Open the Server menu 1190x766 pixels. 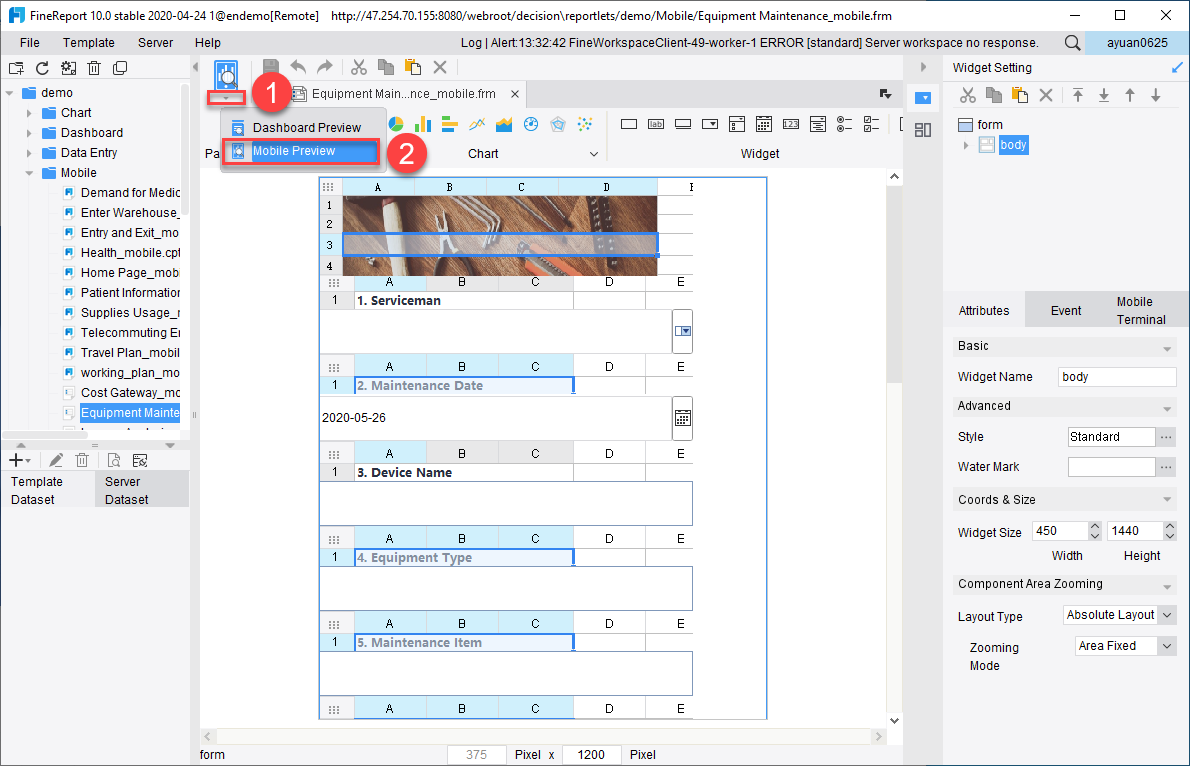[x=155, y=42]
